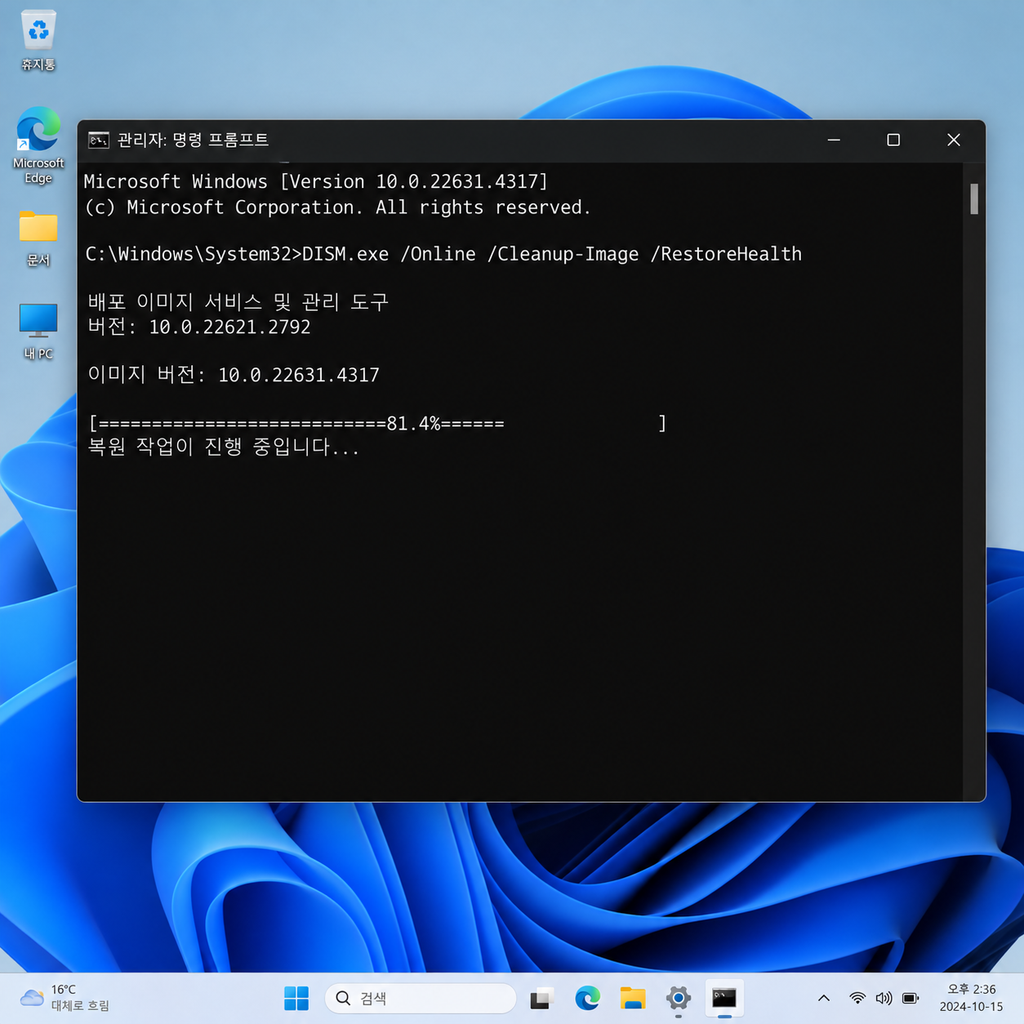Click the volume speaker tray icon
The height and width of the screenshot is (1024, 1024).
884,998
